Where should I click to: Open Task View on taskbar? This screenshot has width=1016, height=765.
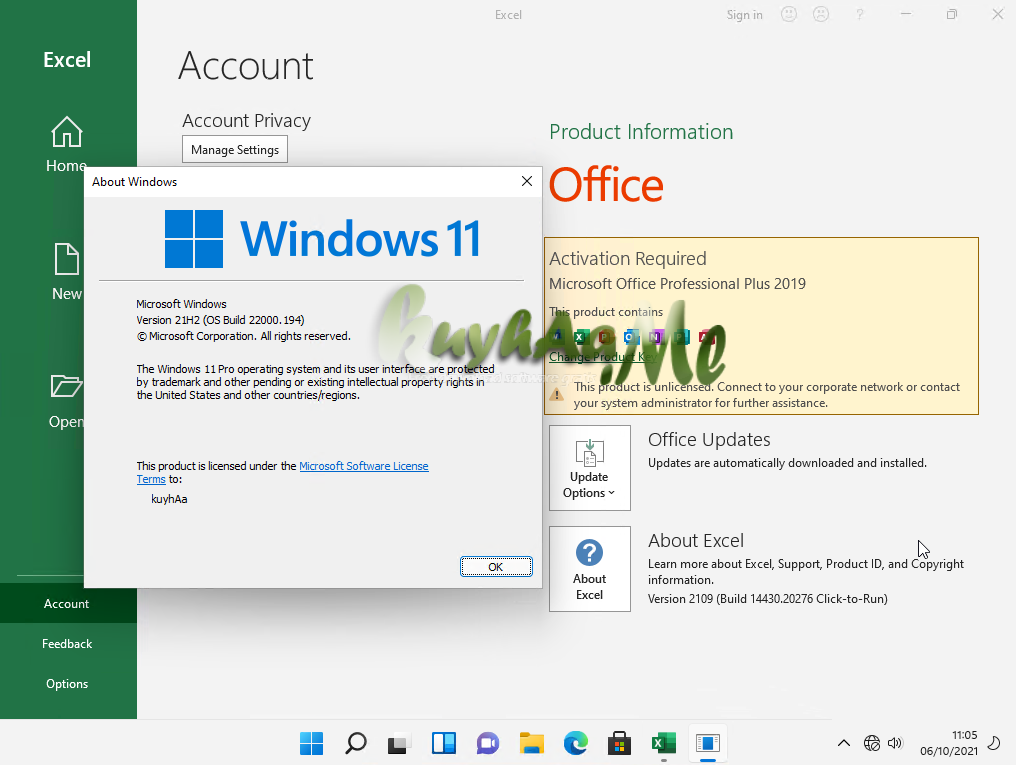(400, 743)
